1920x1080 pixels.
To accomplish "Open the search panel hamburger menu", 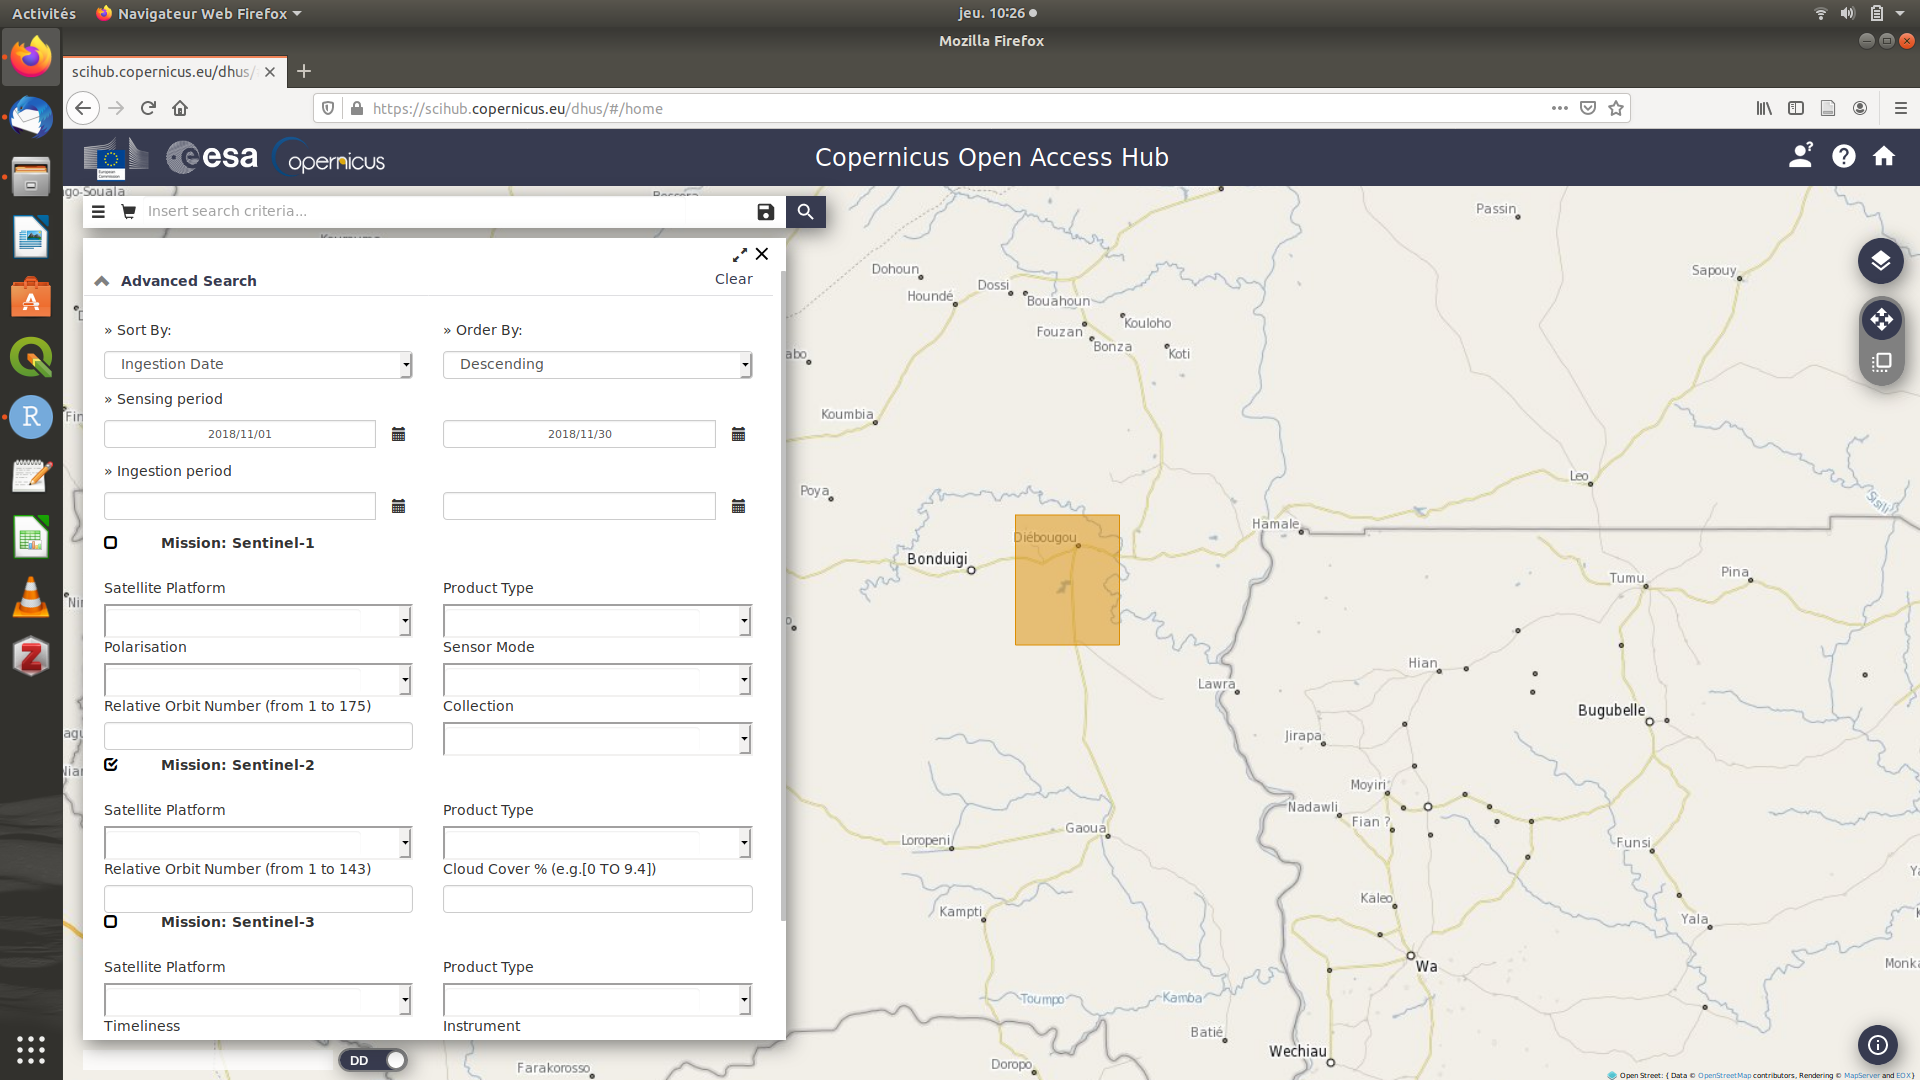I will pos(98,211).
